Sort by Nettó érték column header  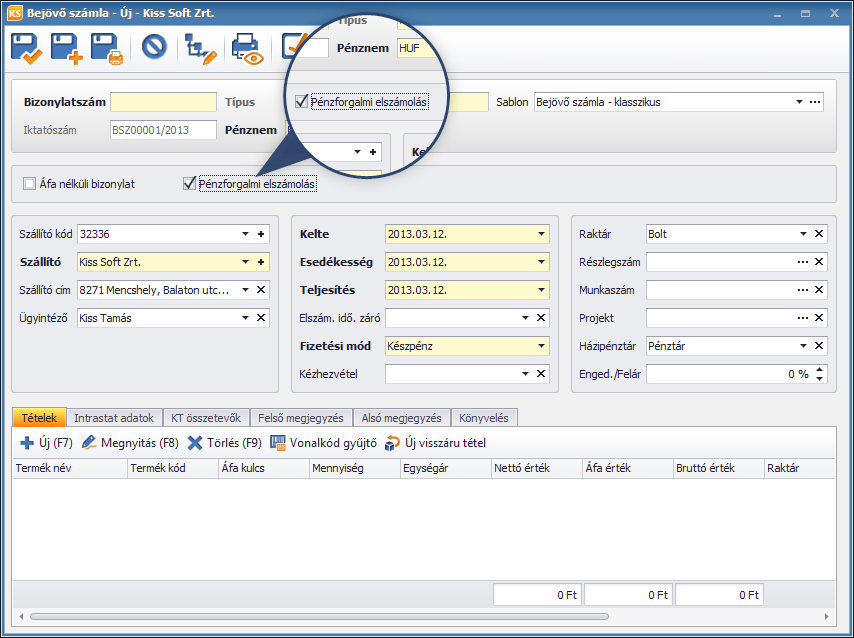click(x=536, y=468)
